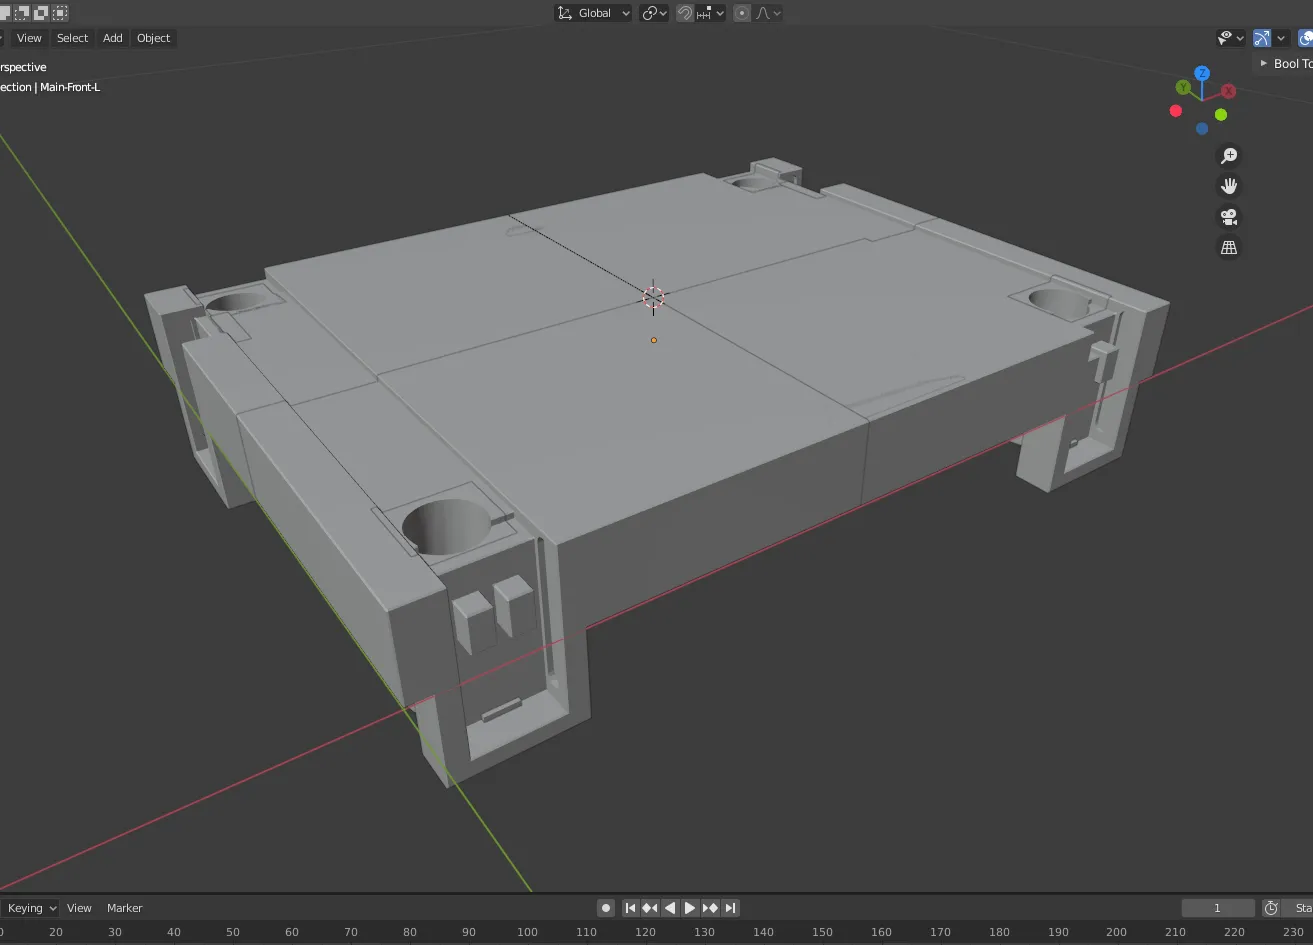
Task: Jump to the timeline end frame
Action: coord(731,908)
